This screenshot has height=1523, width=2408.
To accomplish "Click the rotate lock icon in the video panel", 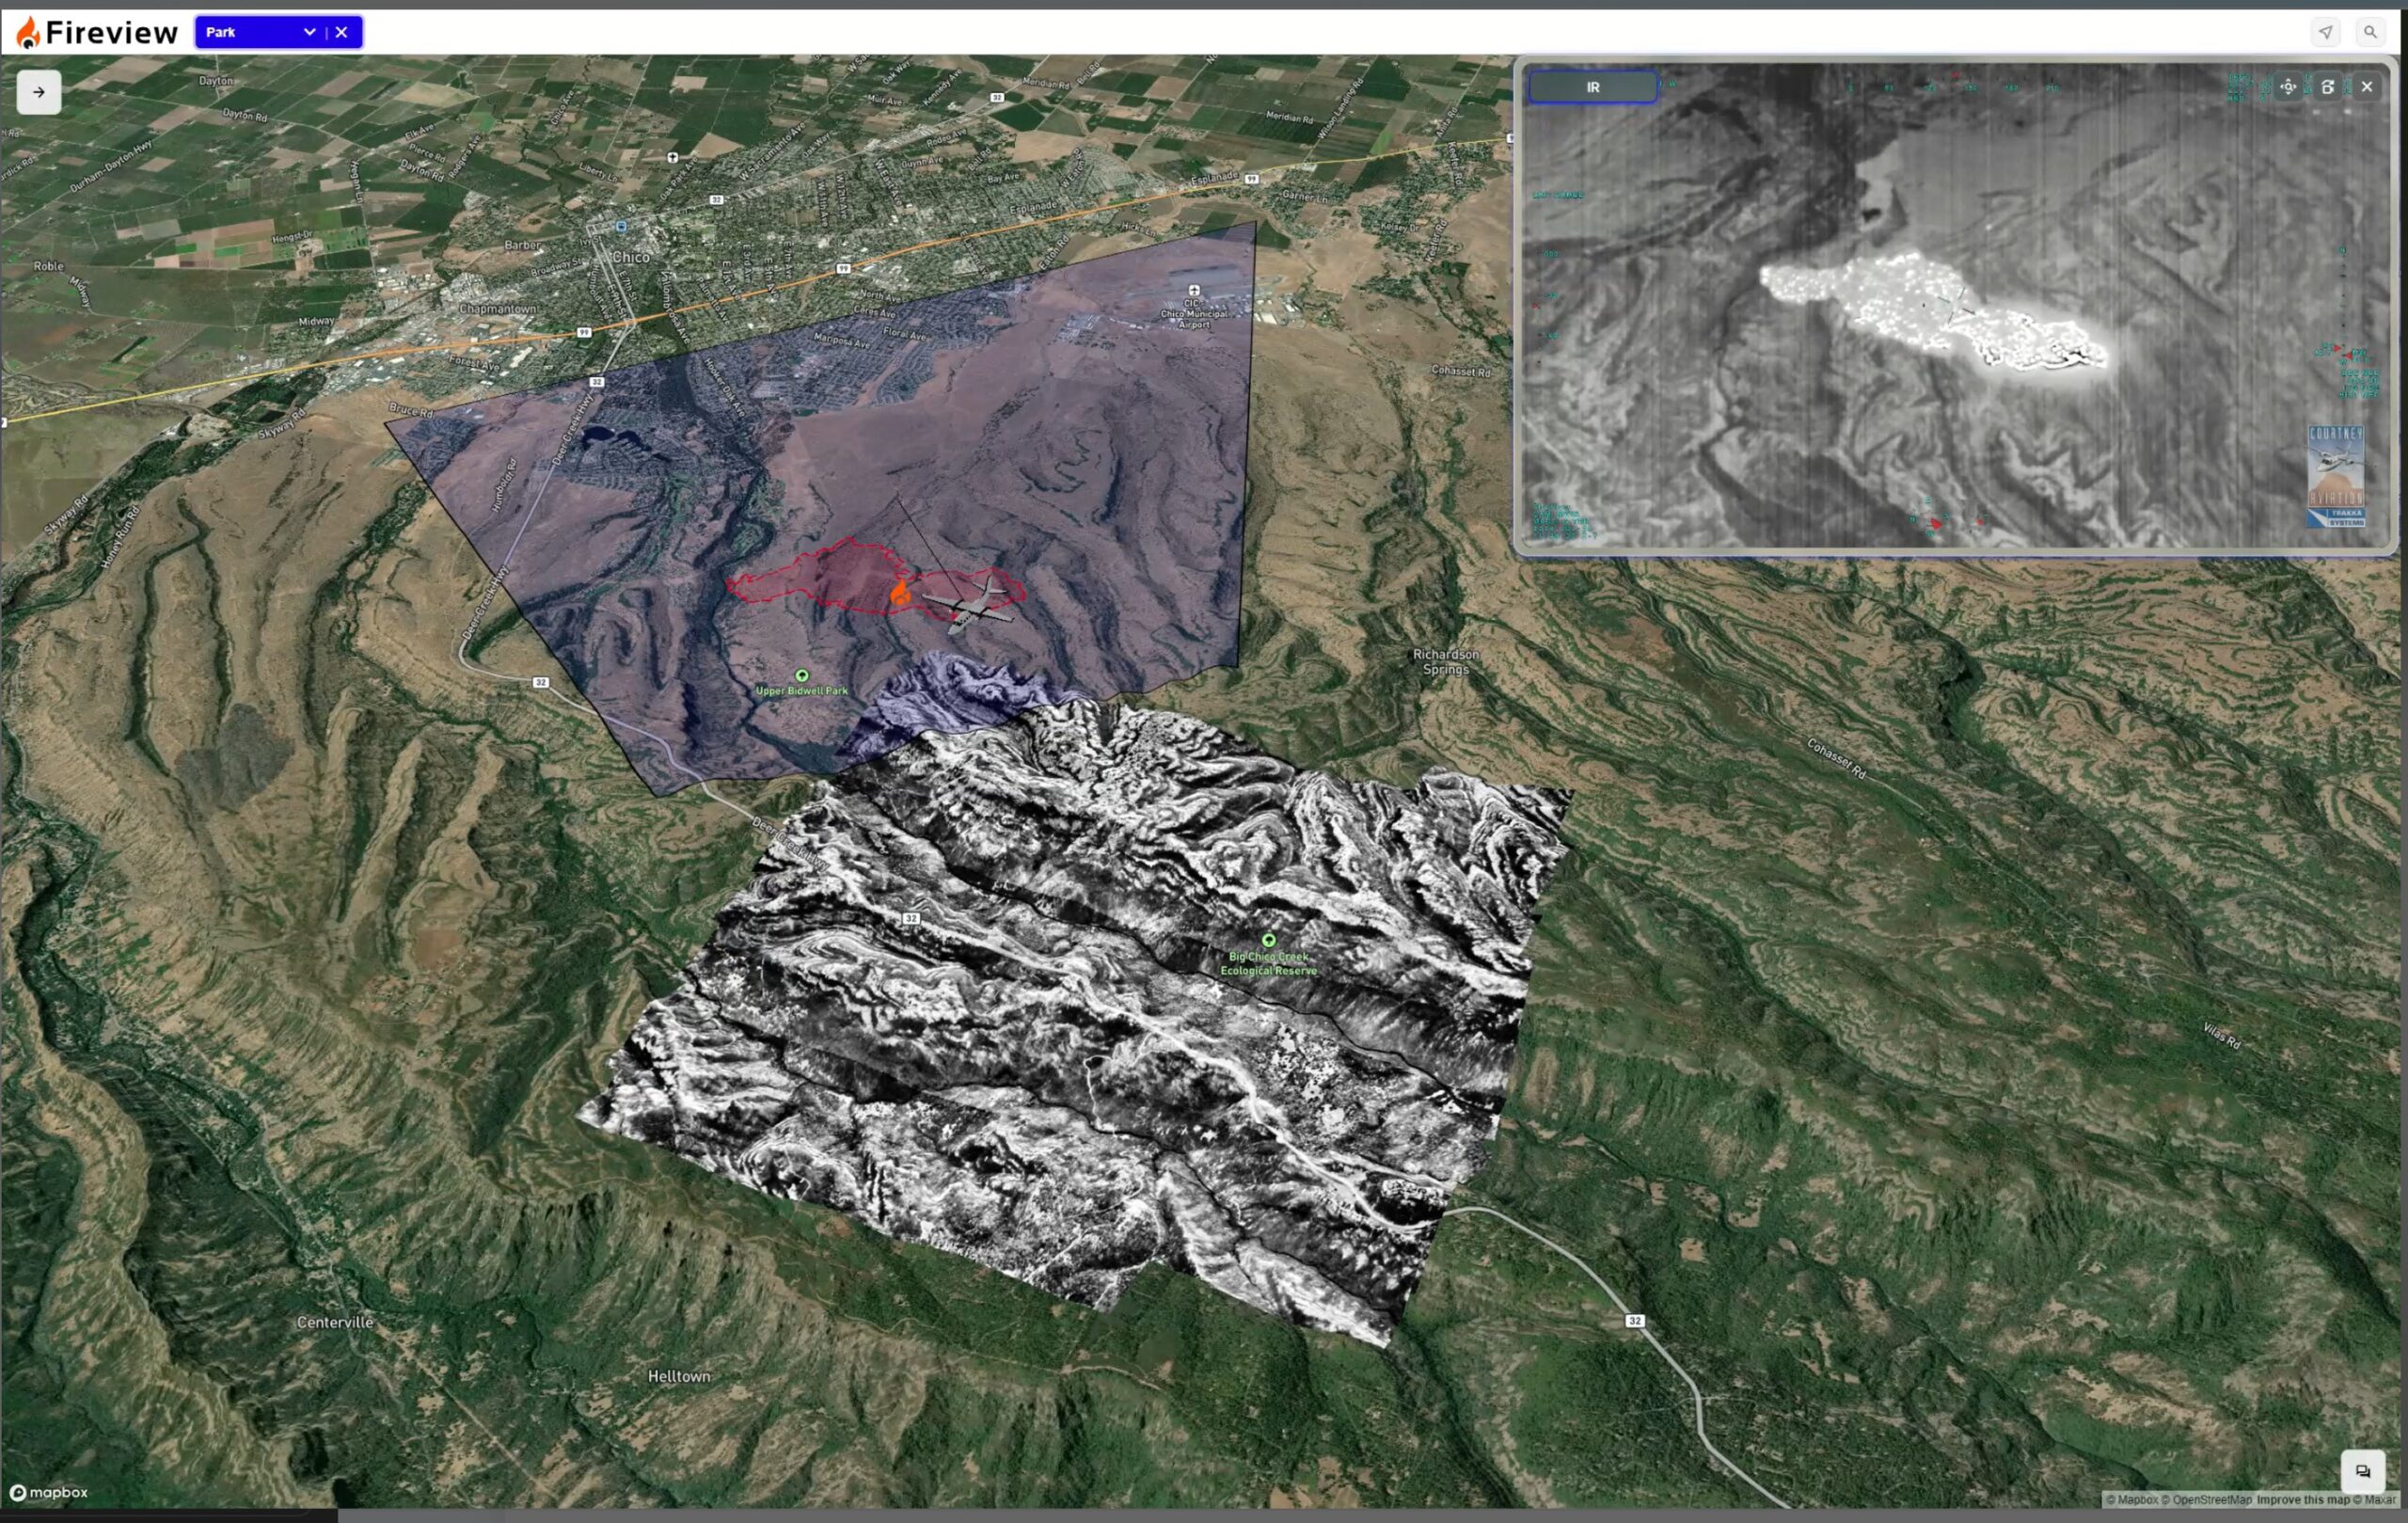I will pos(2327,87).
